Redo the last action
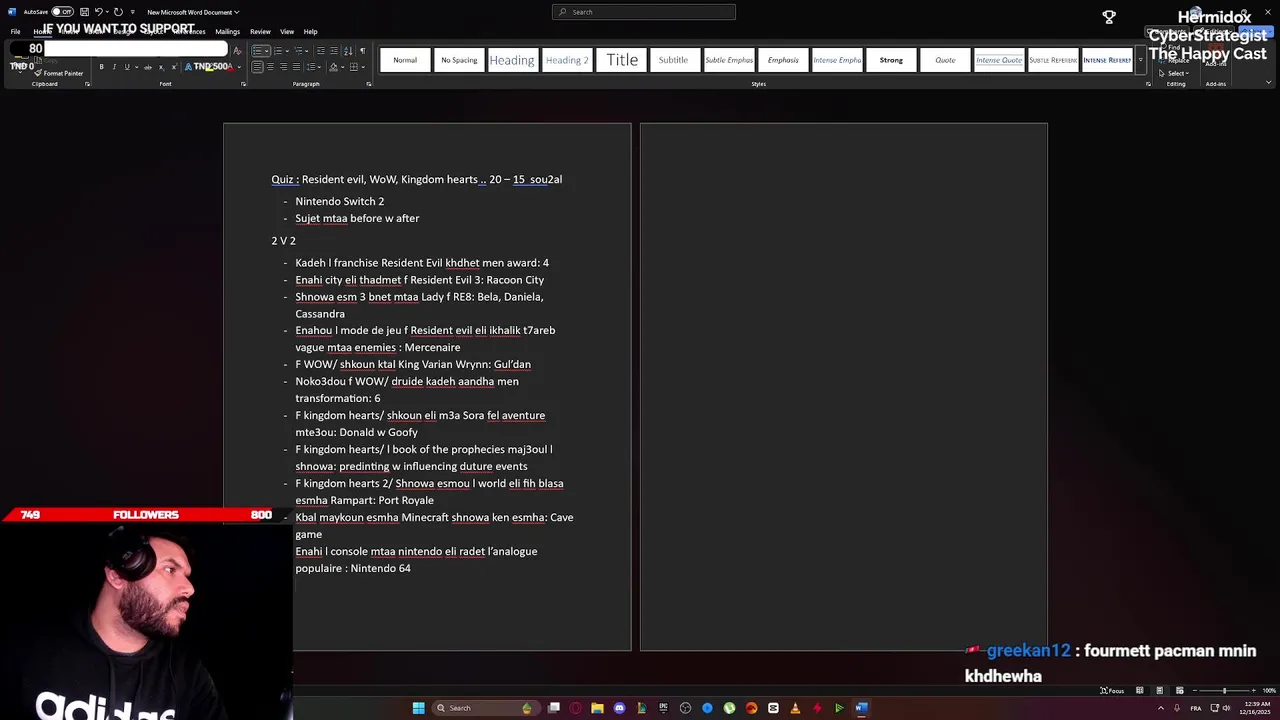The width and height of the screenshot is (1280, 720). point(118,12)
